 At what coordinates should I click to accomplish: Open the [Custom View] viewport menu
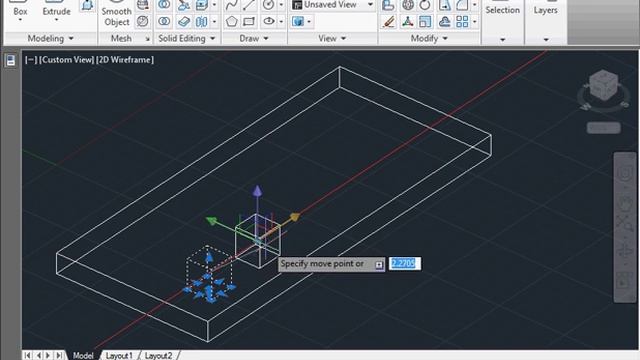66,60
